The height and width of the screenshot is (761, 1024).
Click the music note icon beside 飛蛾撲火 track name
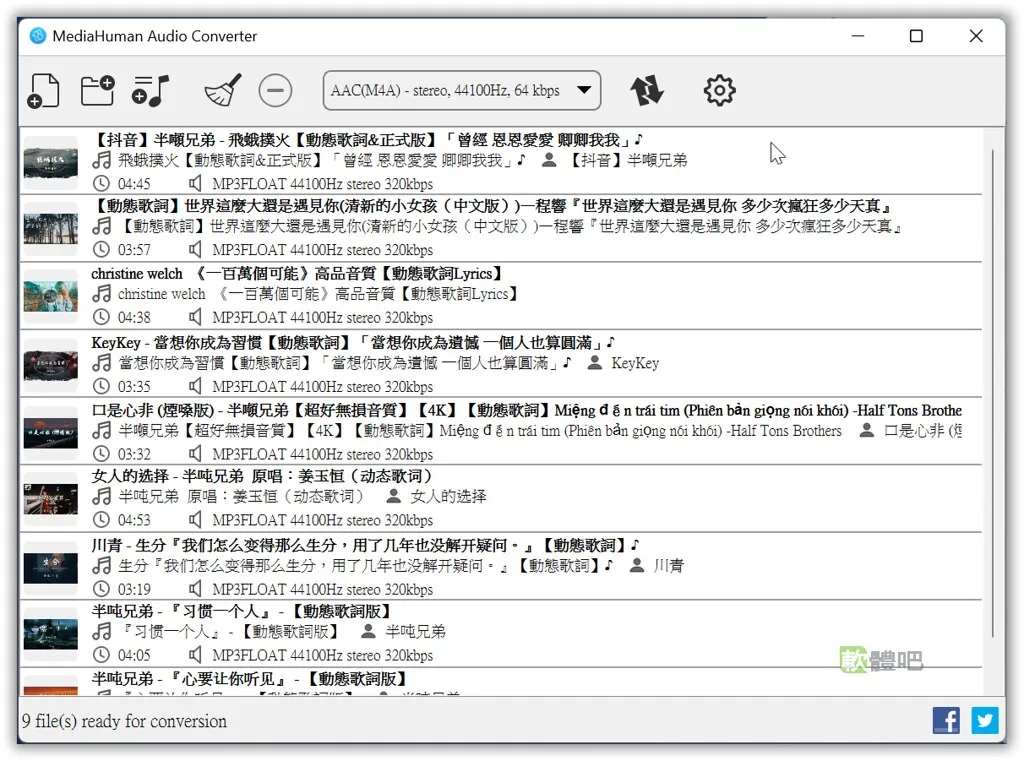(101, 159)
